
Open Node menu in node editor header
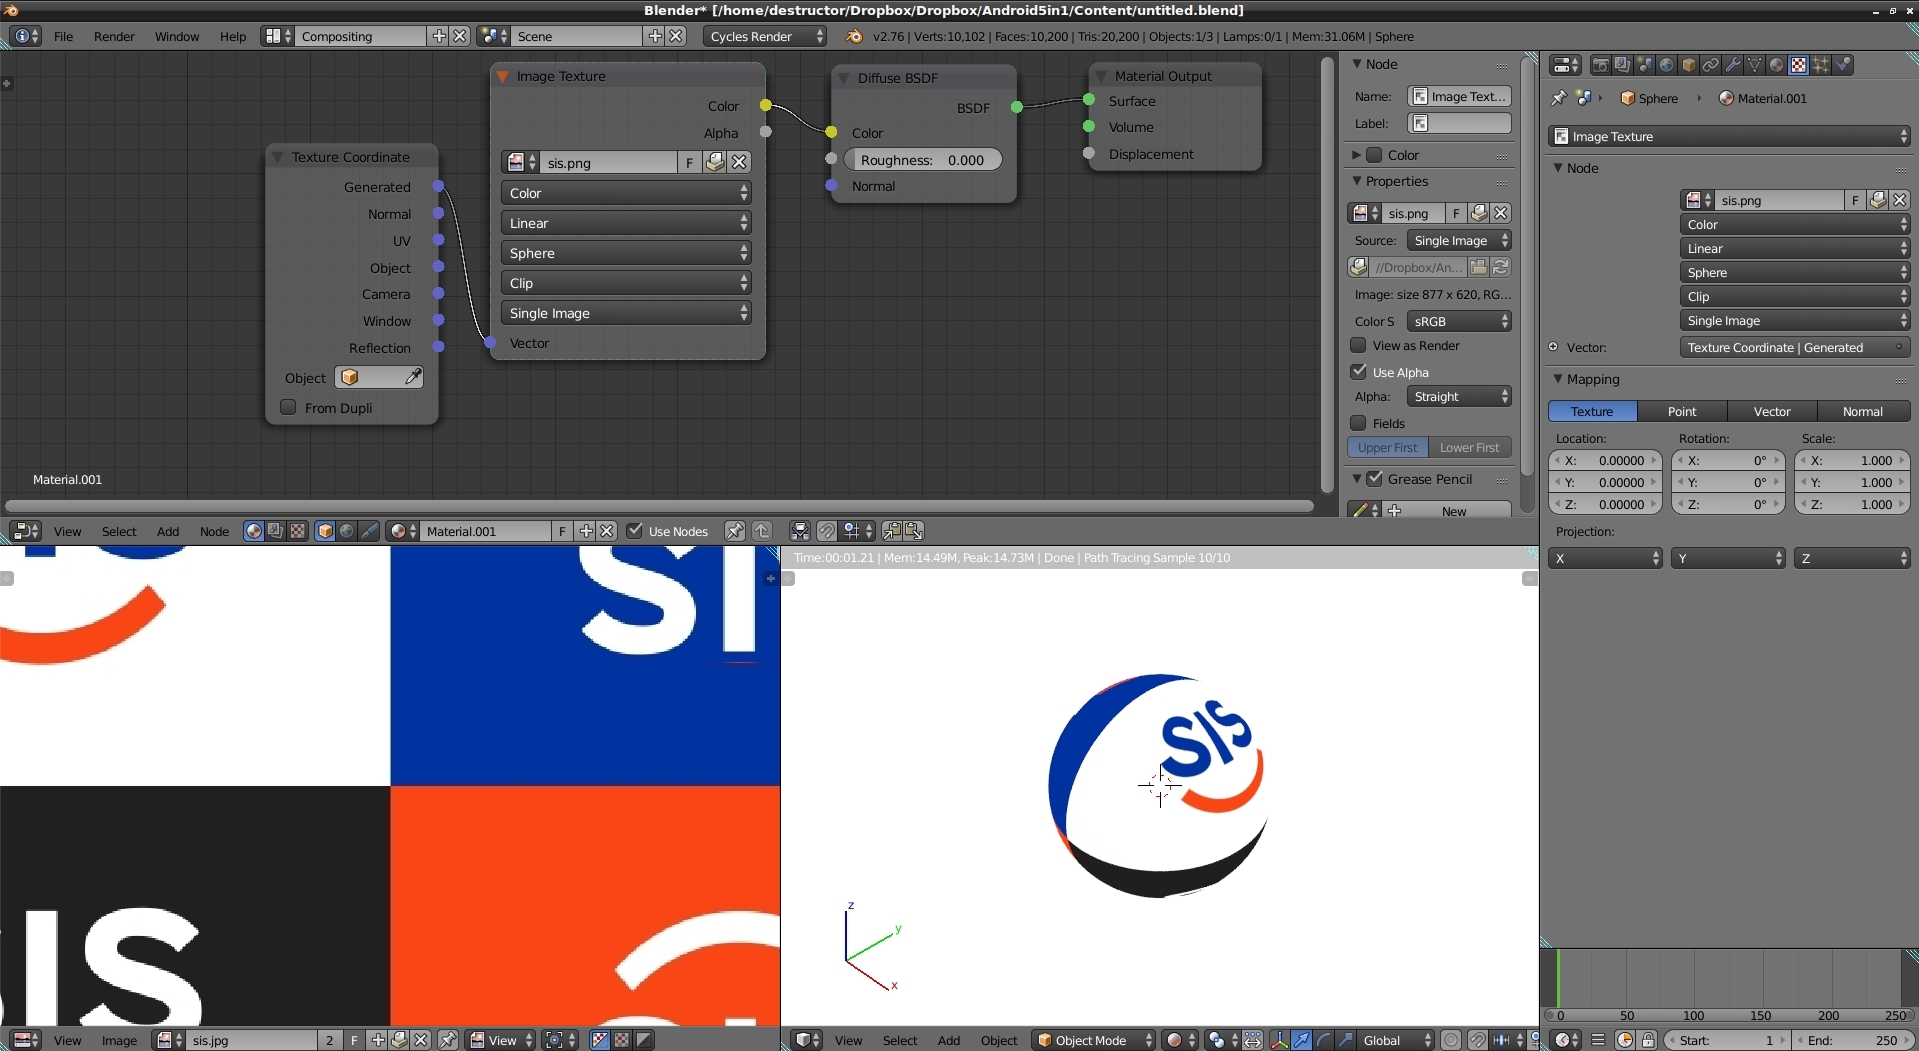tap(214, 531)
